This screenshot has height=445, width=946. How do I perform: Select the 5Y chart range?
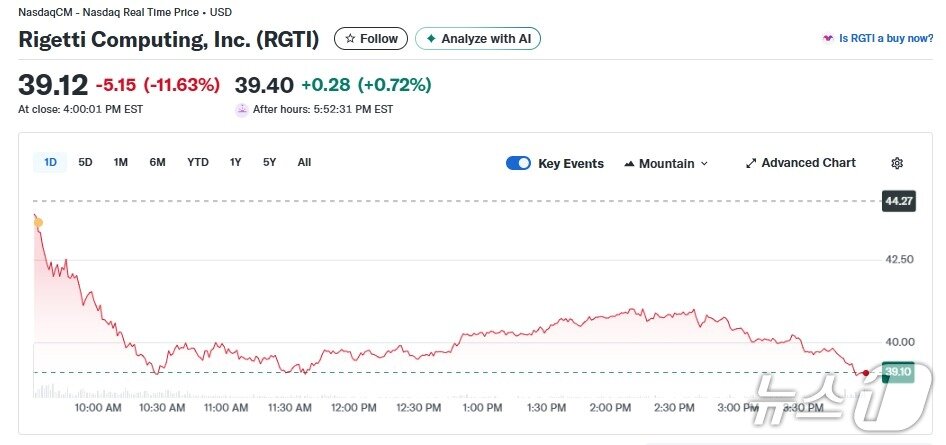click(269, 162)
